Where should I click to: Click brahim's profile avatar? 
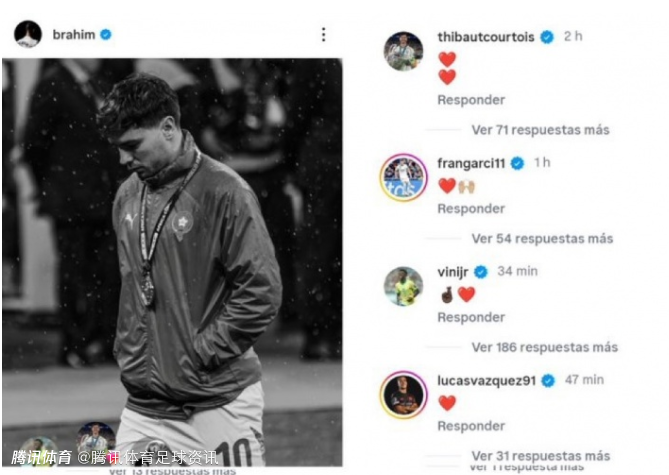click(x=28, y=34)
